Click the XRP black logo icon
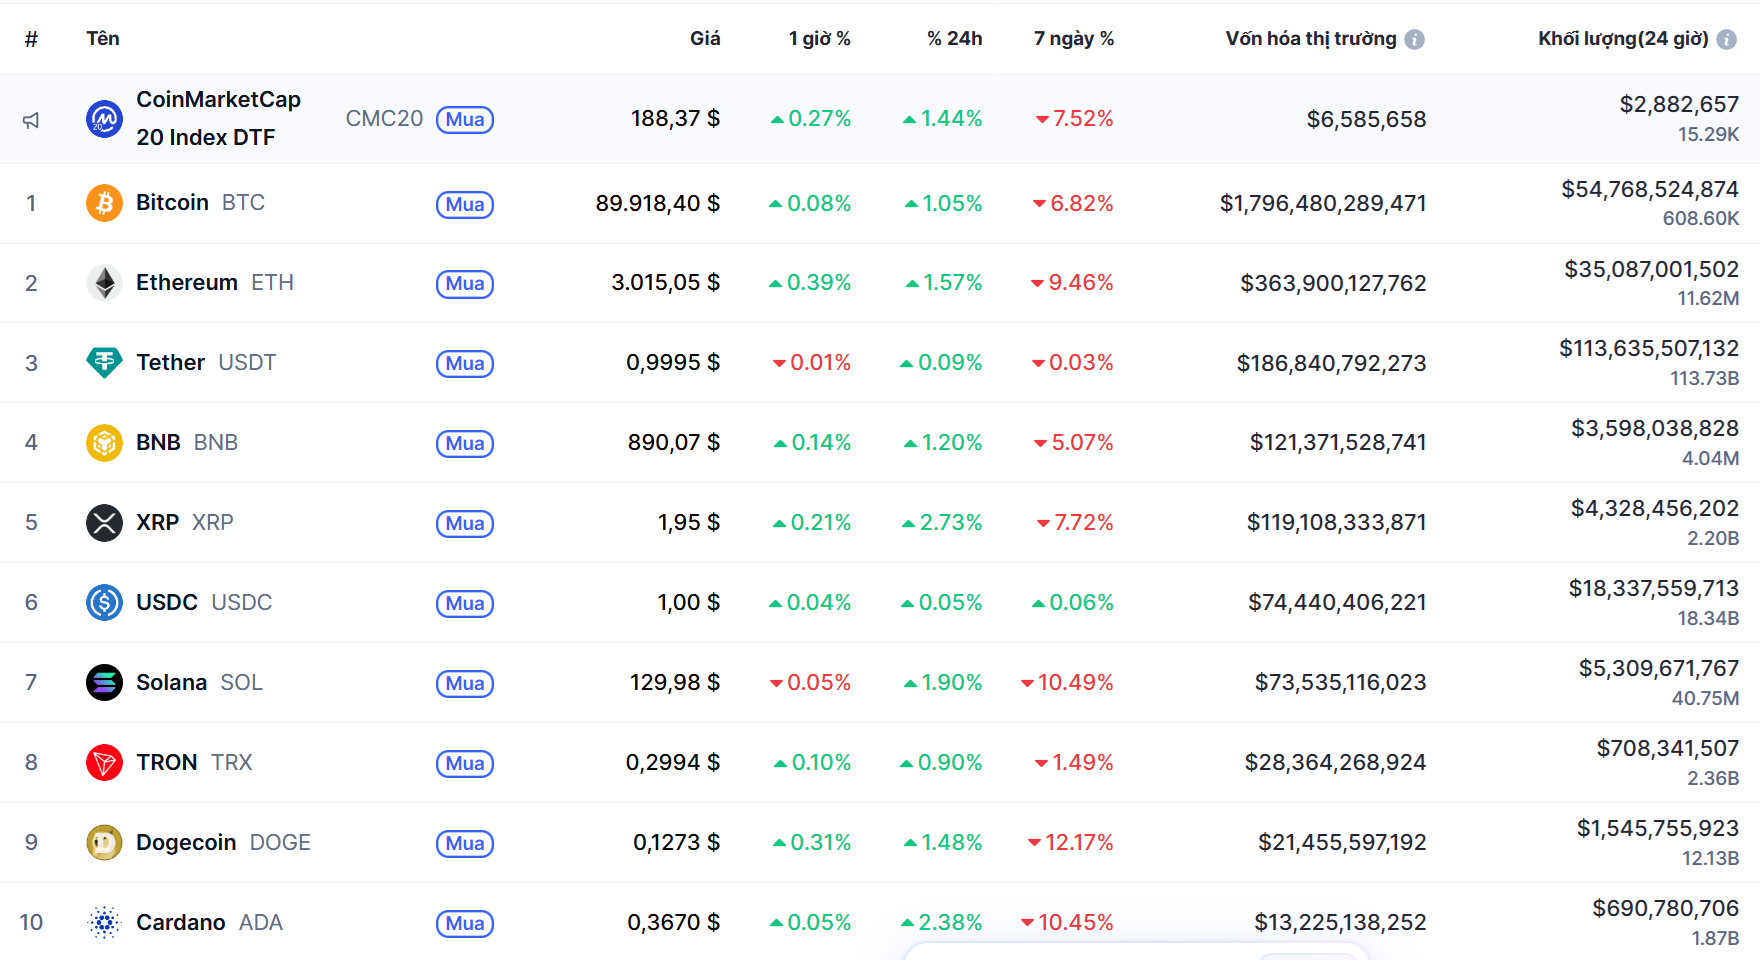The height and width of the screenshot is (960, 1760). click(x=104, y=522)
